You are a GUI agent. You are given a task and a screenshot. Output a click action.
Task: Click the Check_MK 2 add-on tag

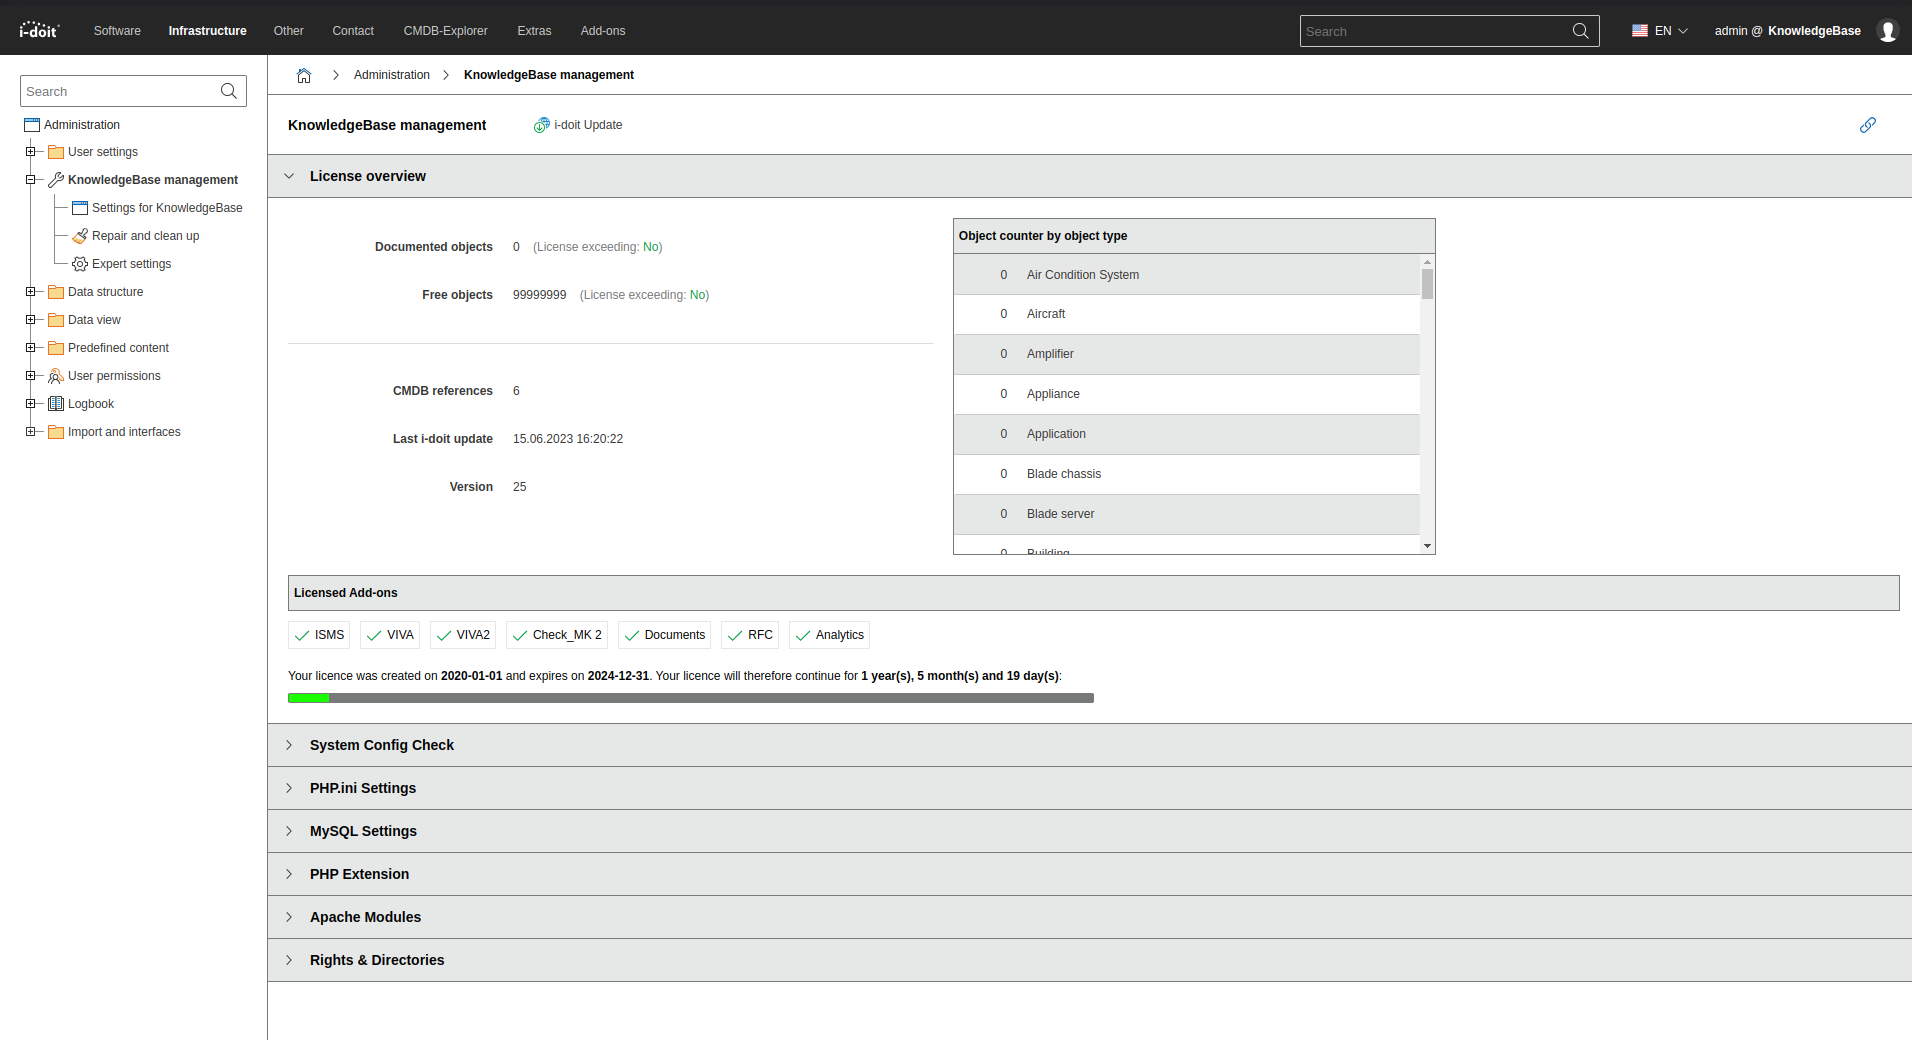click(557, 635)
